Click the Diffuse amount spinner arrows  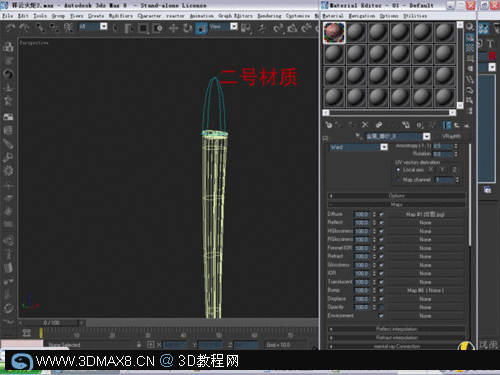[x=374, y=214]
